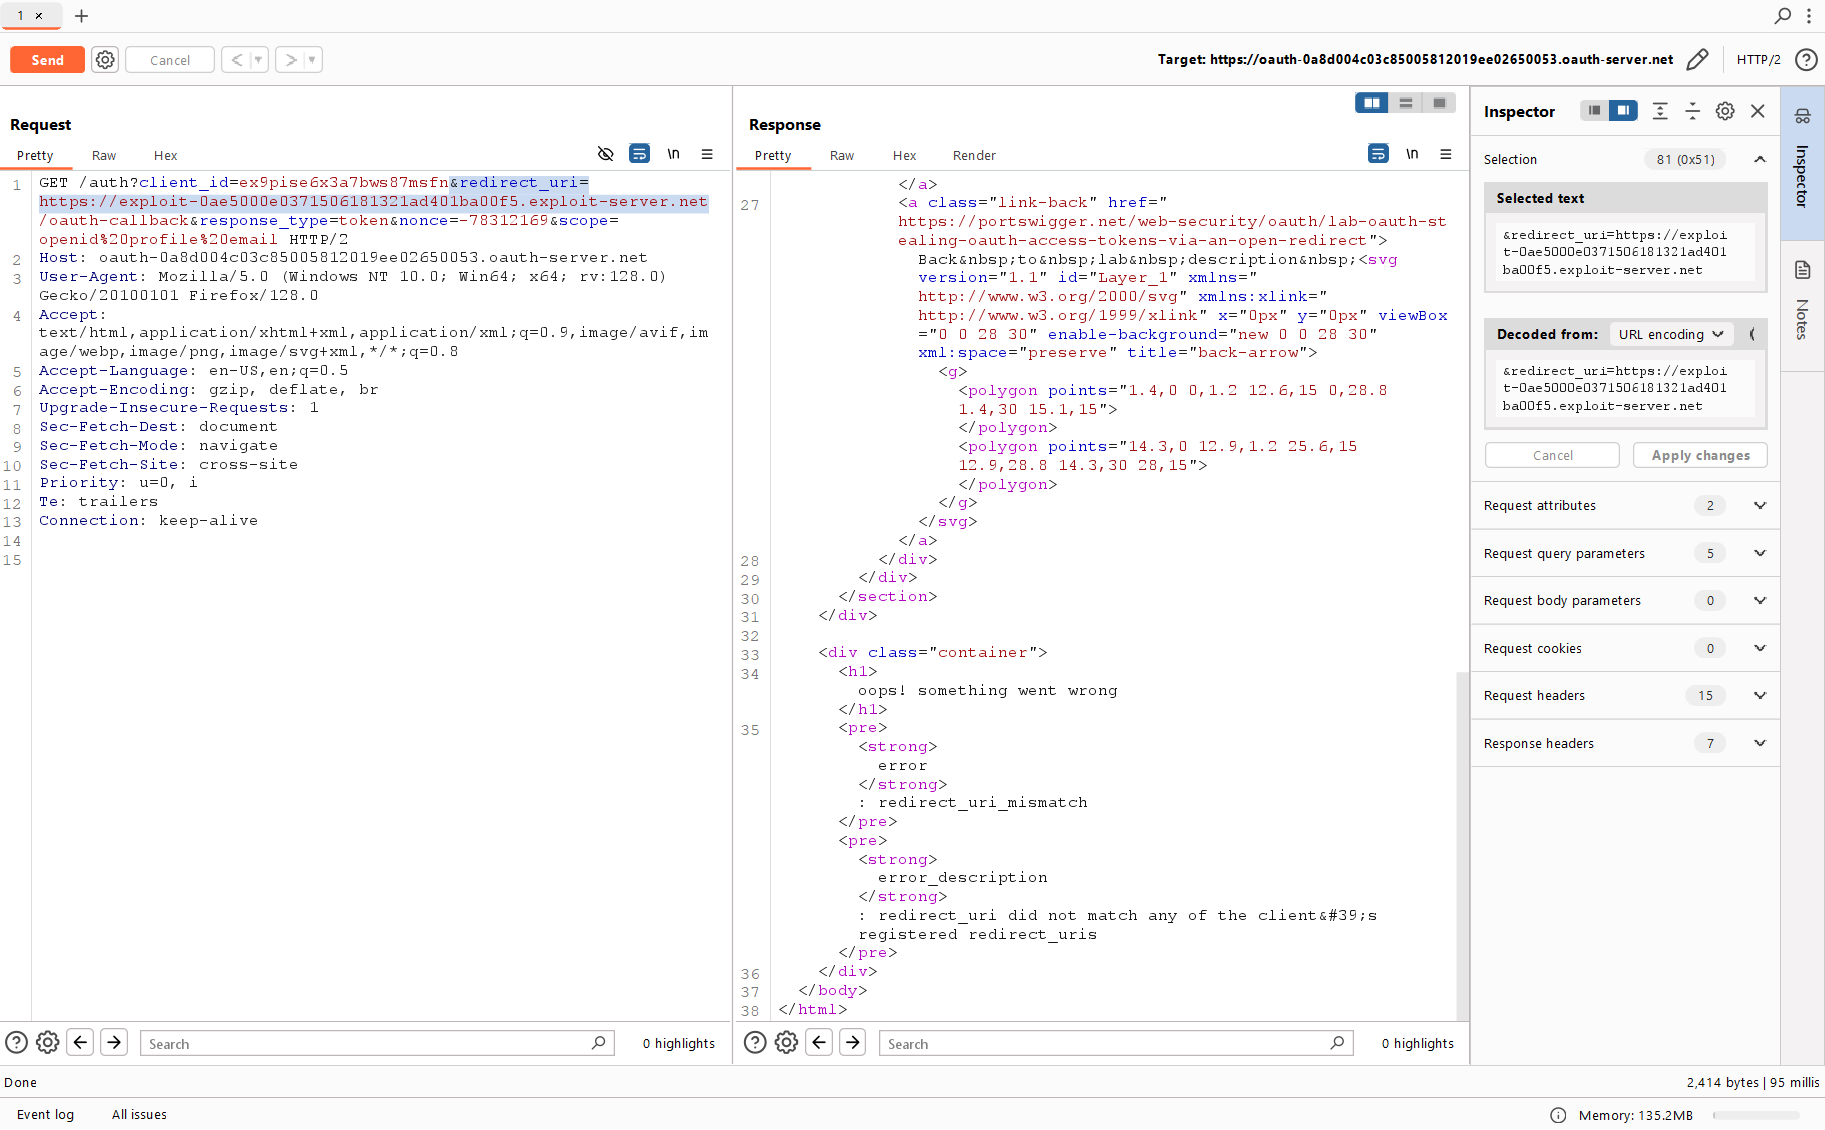
Task: Select request Pretty tab
Action: 35,155
